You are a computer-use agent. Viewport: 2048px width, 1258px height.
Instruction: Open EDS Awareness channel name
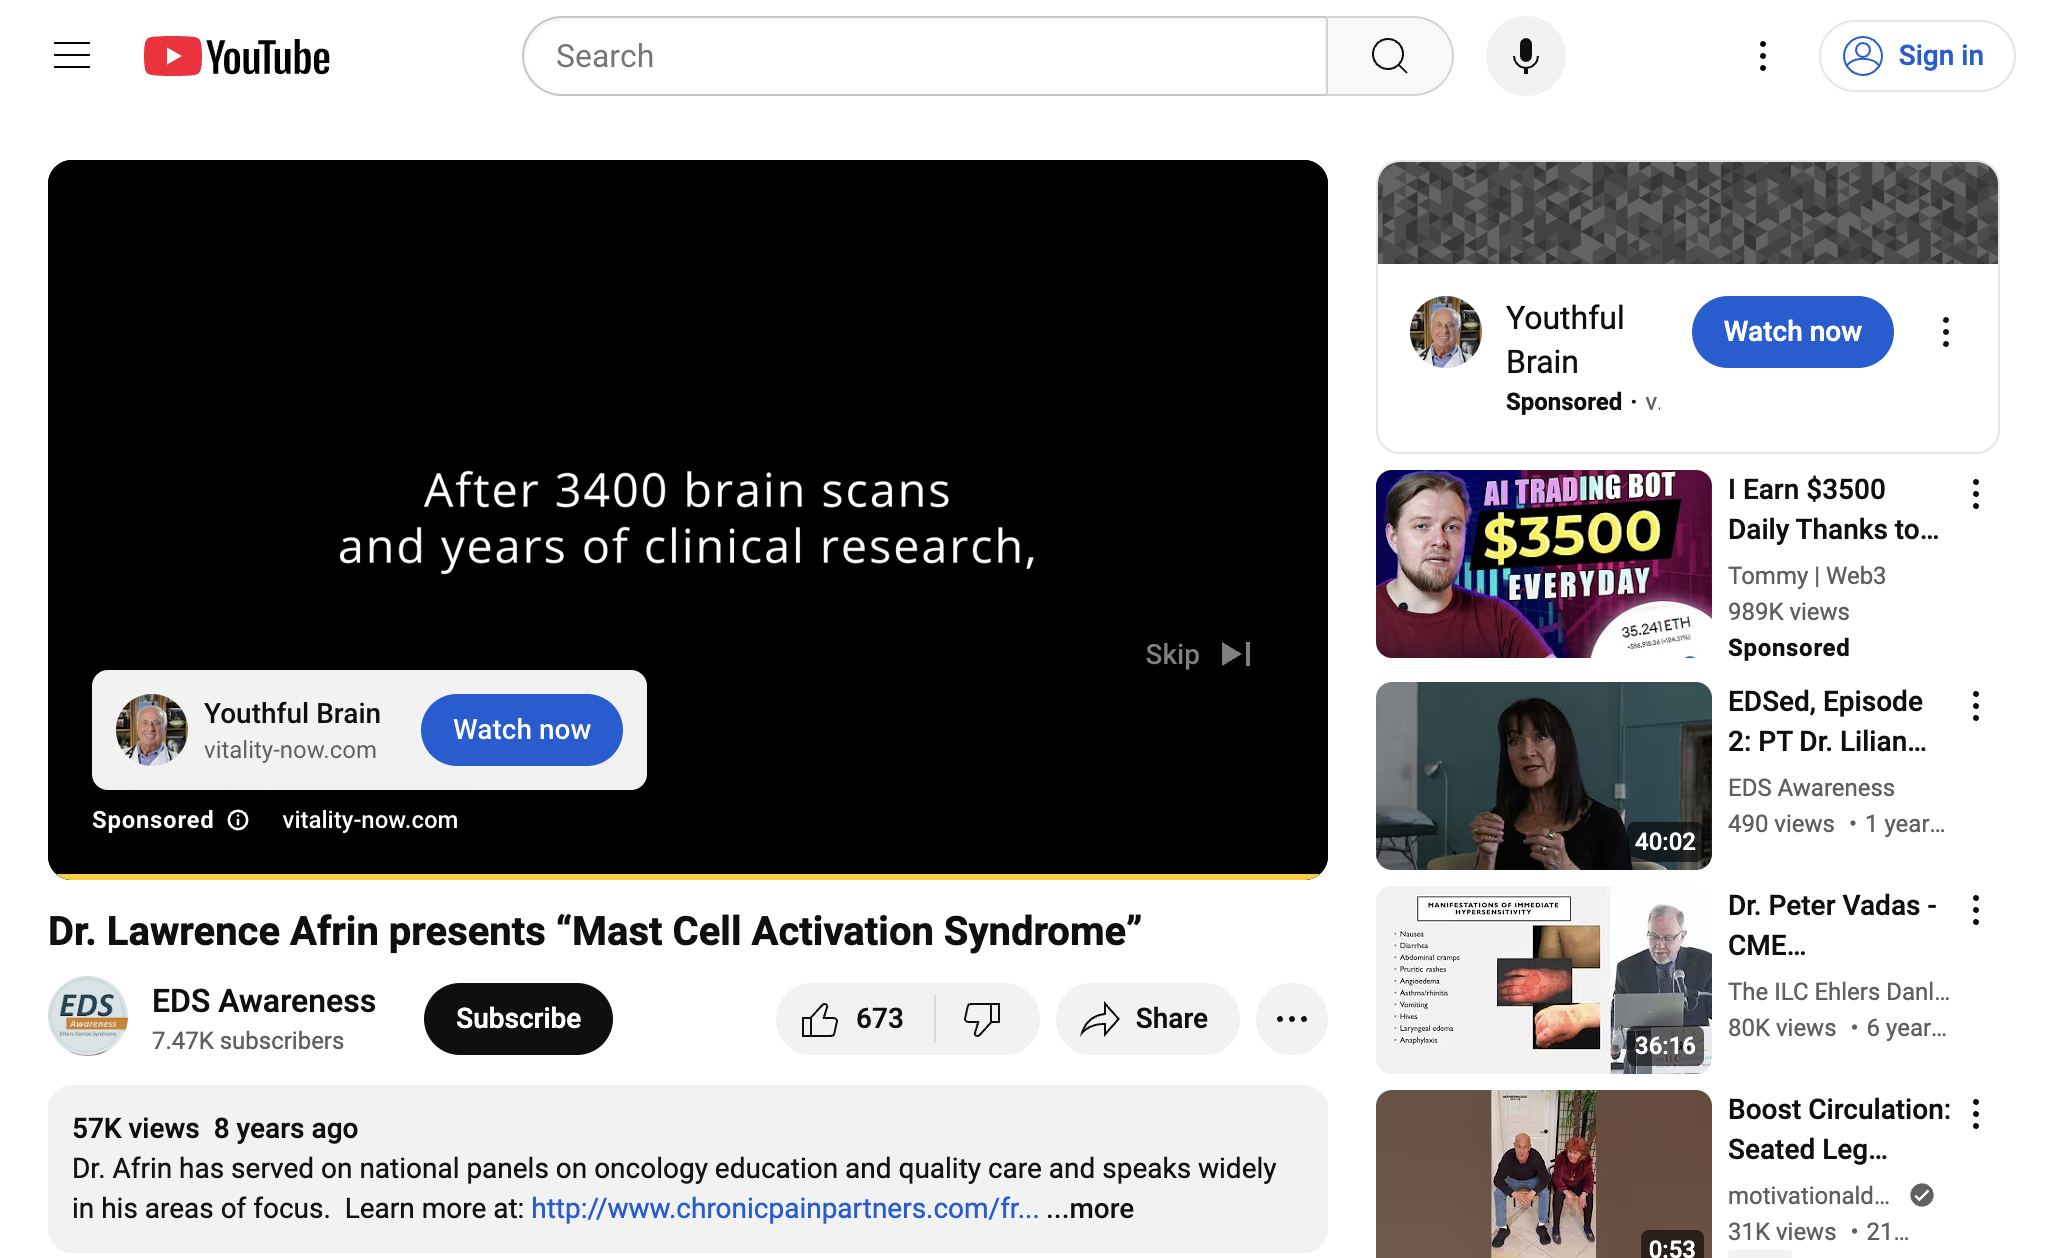coord(264,1001)
